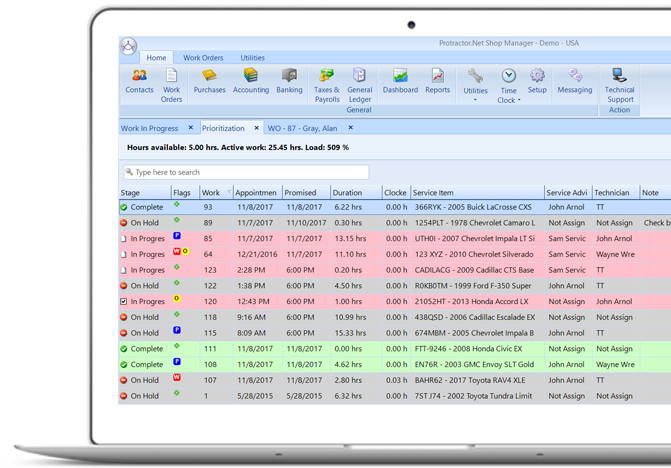Screen dimensions: 671x468
Task: Click the 'Type here to search' field
Action: pyautogui.click(x=246, y=172)
